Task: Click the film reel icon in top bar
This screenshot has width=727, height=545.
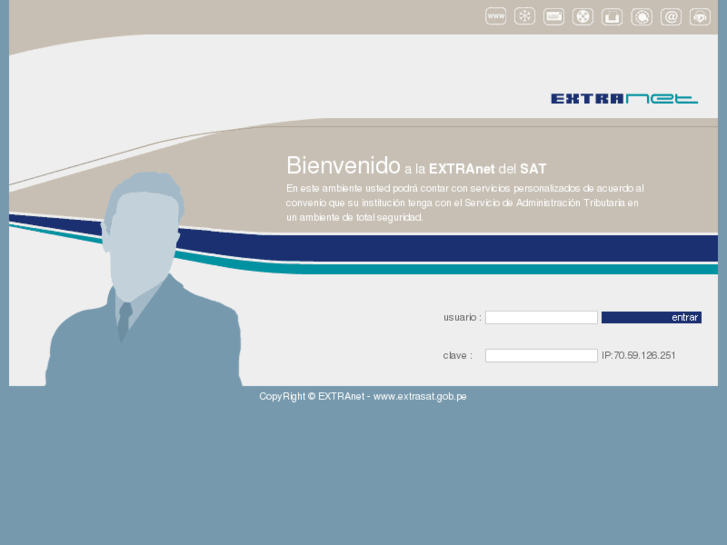Action: click(583, 17)
